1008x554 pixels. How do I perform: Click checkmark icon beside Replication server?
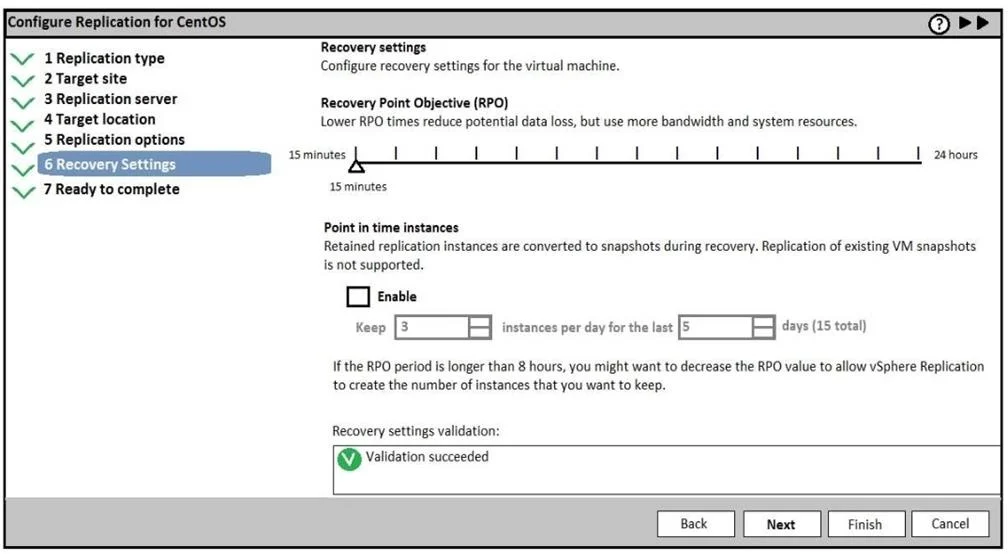pos(22,102)
